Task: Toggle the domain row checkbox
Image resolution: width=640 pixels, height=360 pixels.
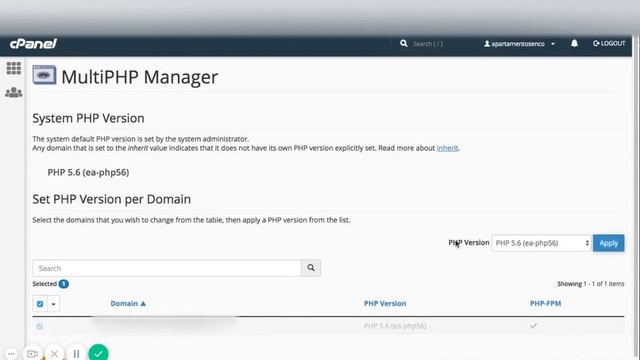Action: tap(40, 326)
